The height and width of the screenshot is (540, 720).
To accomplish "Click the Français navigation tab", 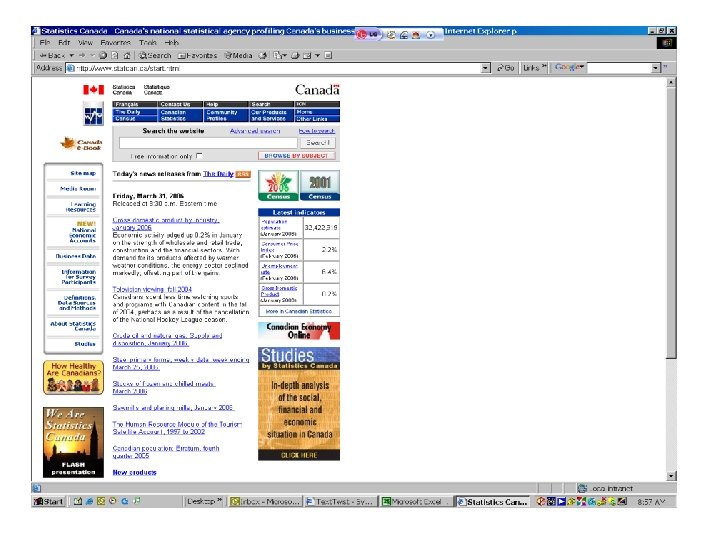I will pyautogui.click(x=134, y=104).
